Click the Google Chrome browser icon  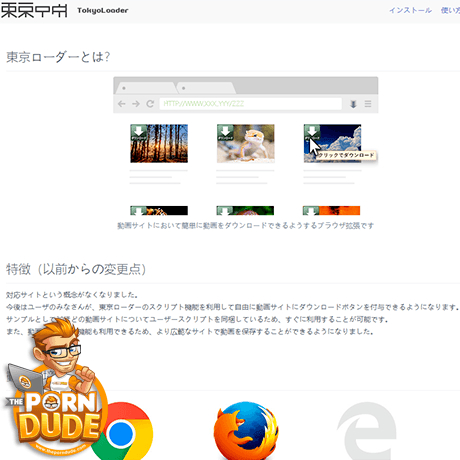pos(123,432)
